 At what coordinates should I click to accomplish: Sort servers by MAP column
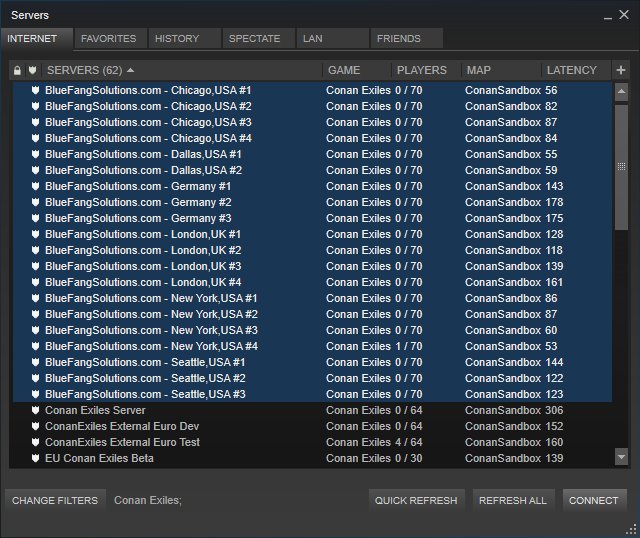[501, 70]
